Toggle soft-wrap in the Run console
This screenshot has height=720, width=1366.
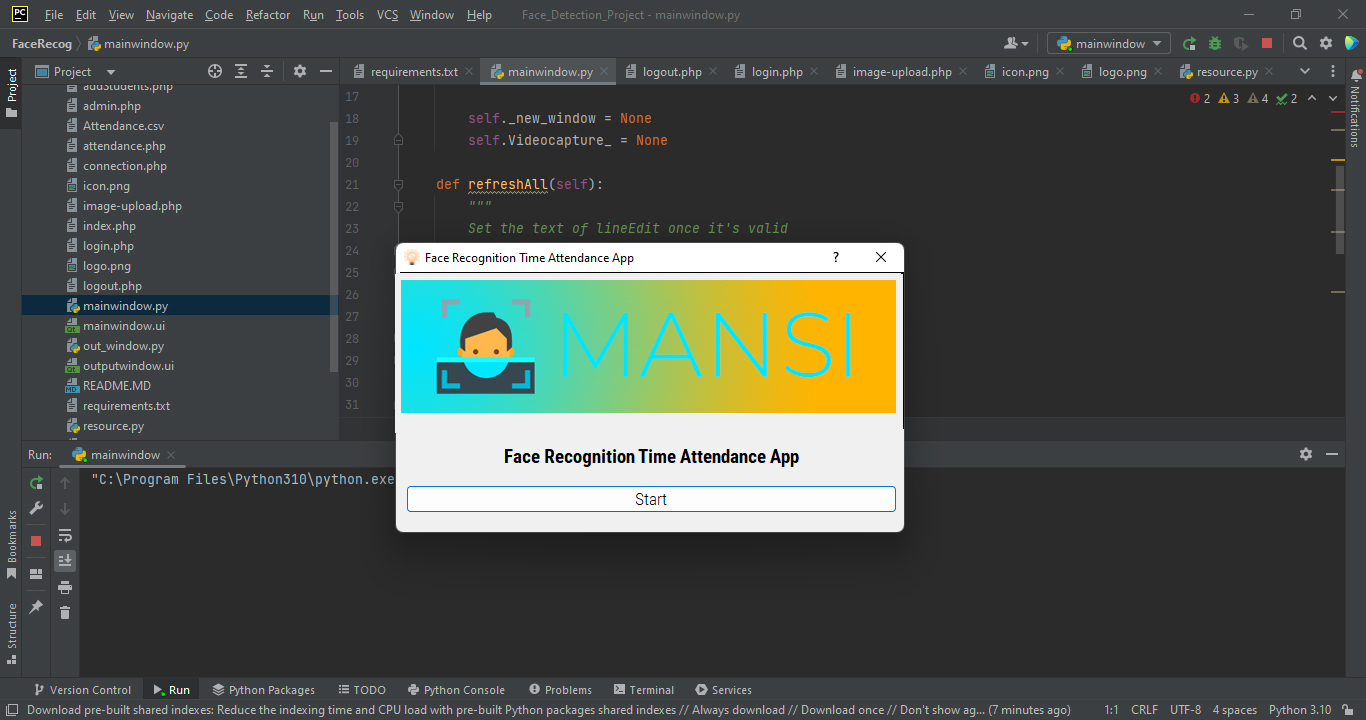coord(65,535)
